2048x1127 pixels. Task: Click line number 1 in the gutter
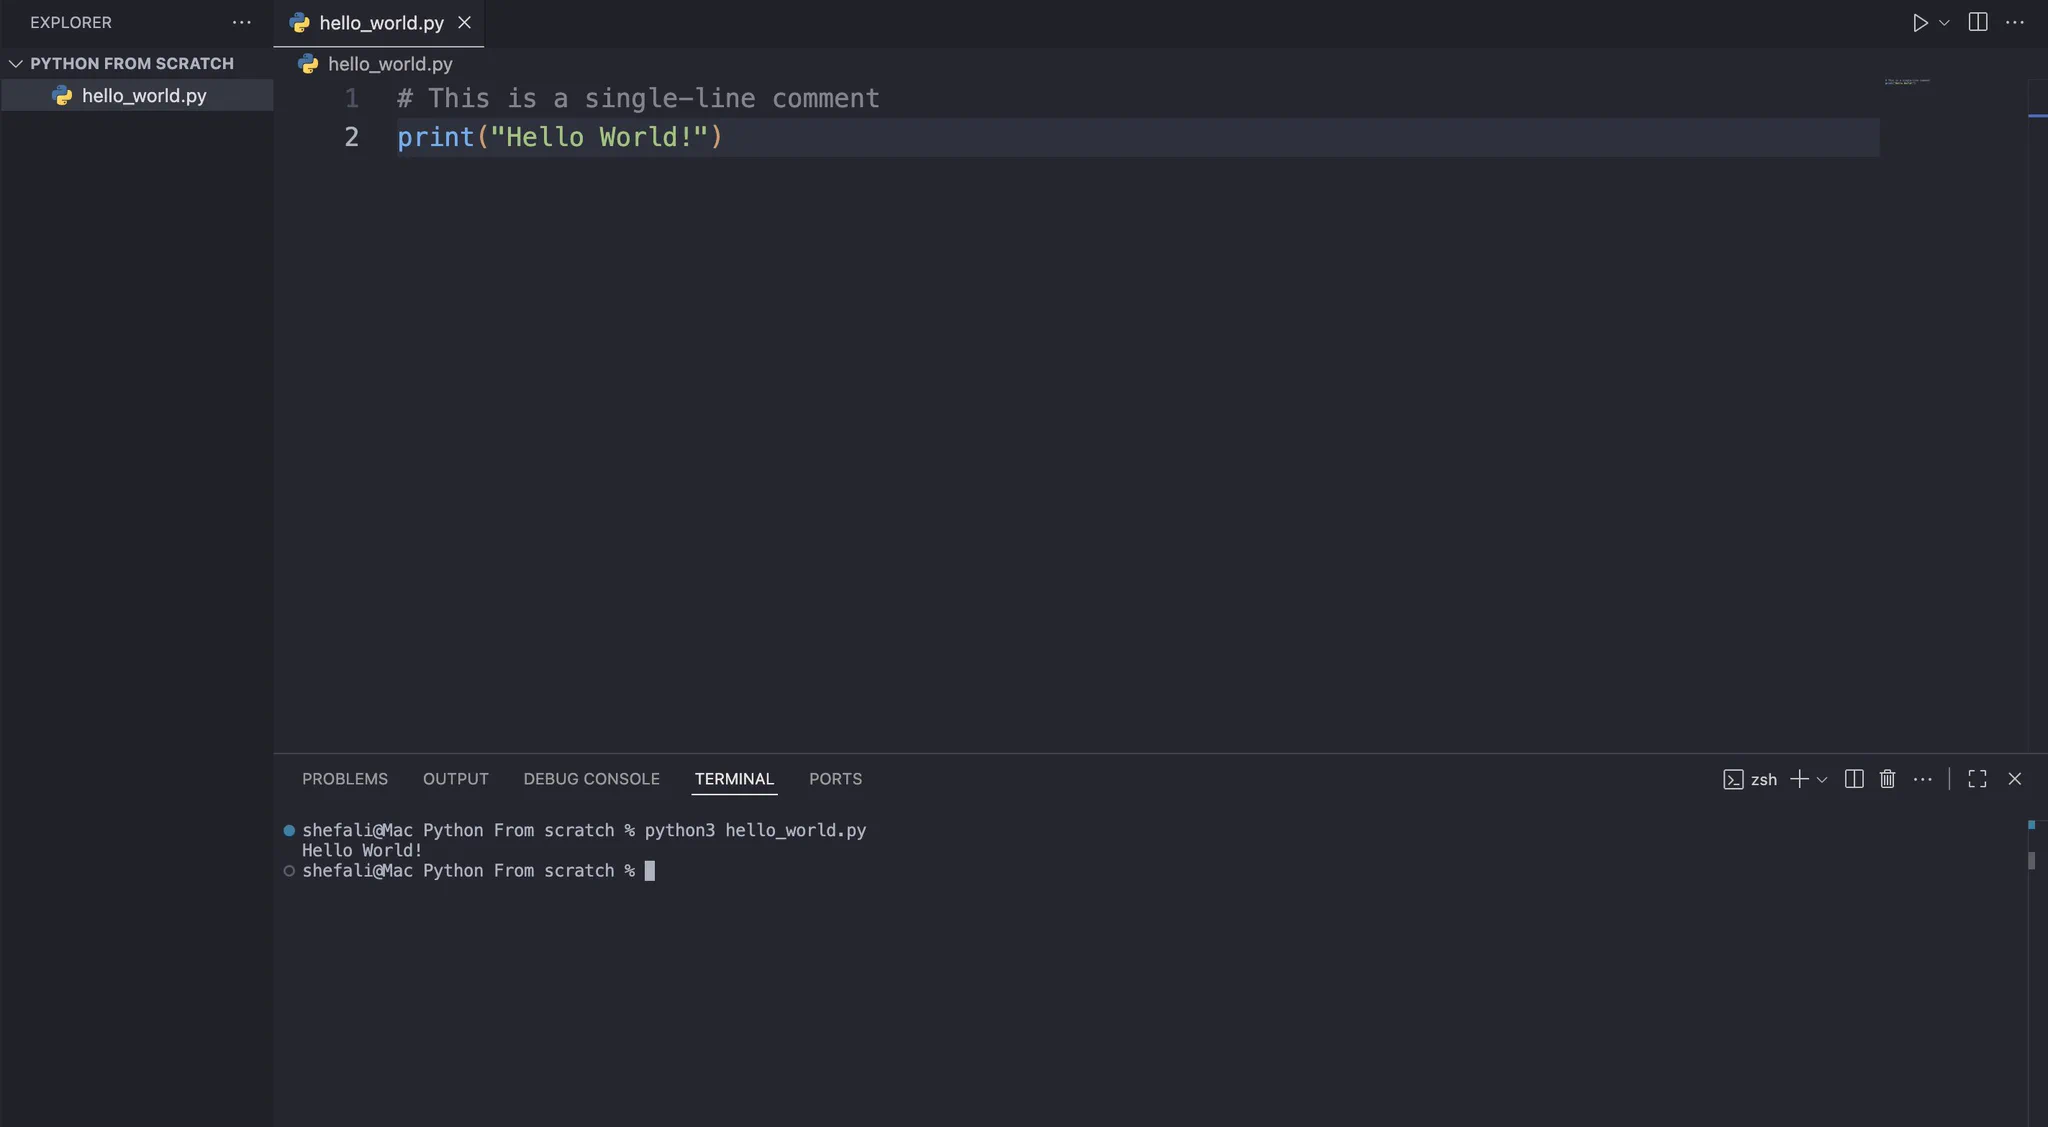(x=352, y=98)
